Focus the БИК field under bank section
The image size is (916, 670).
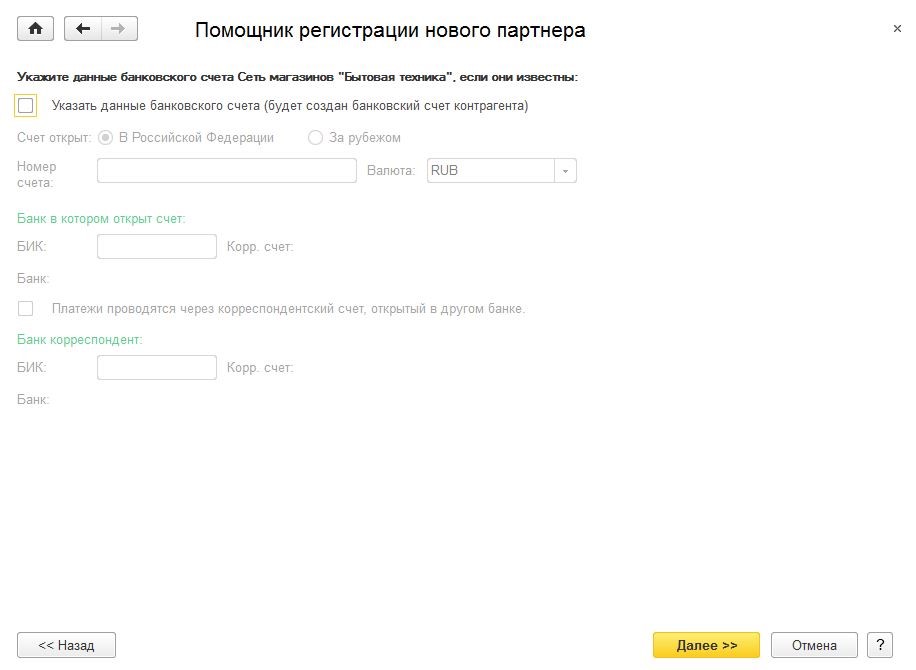[x=157, y=247]
